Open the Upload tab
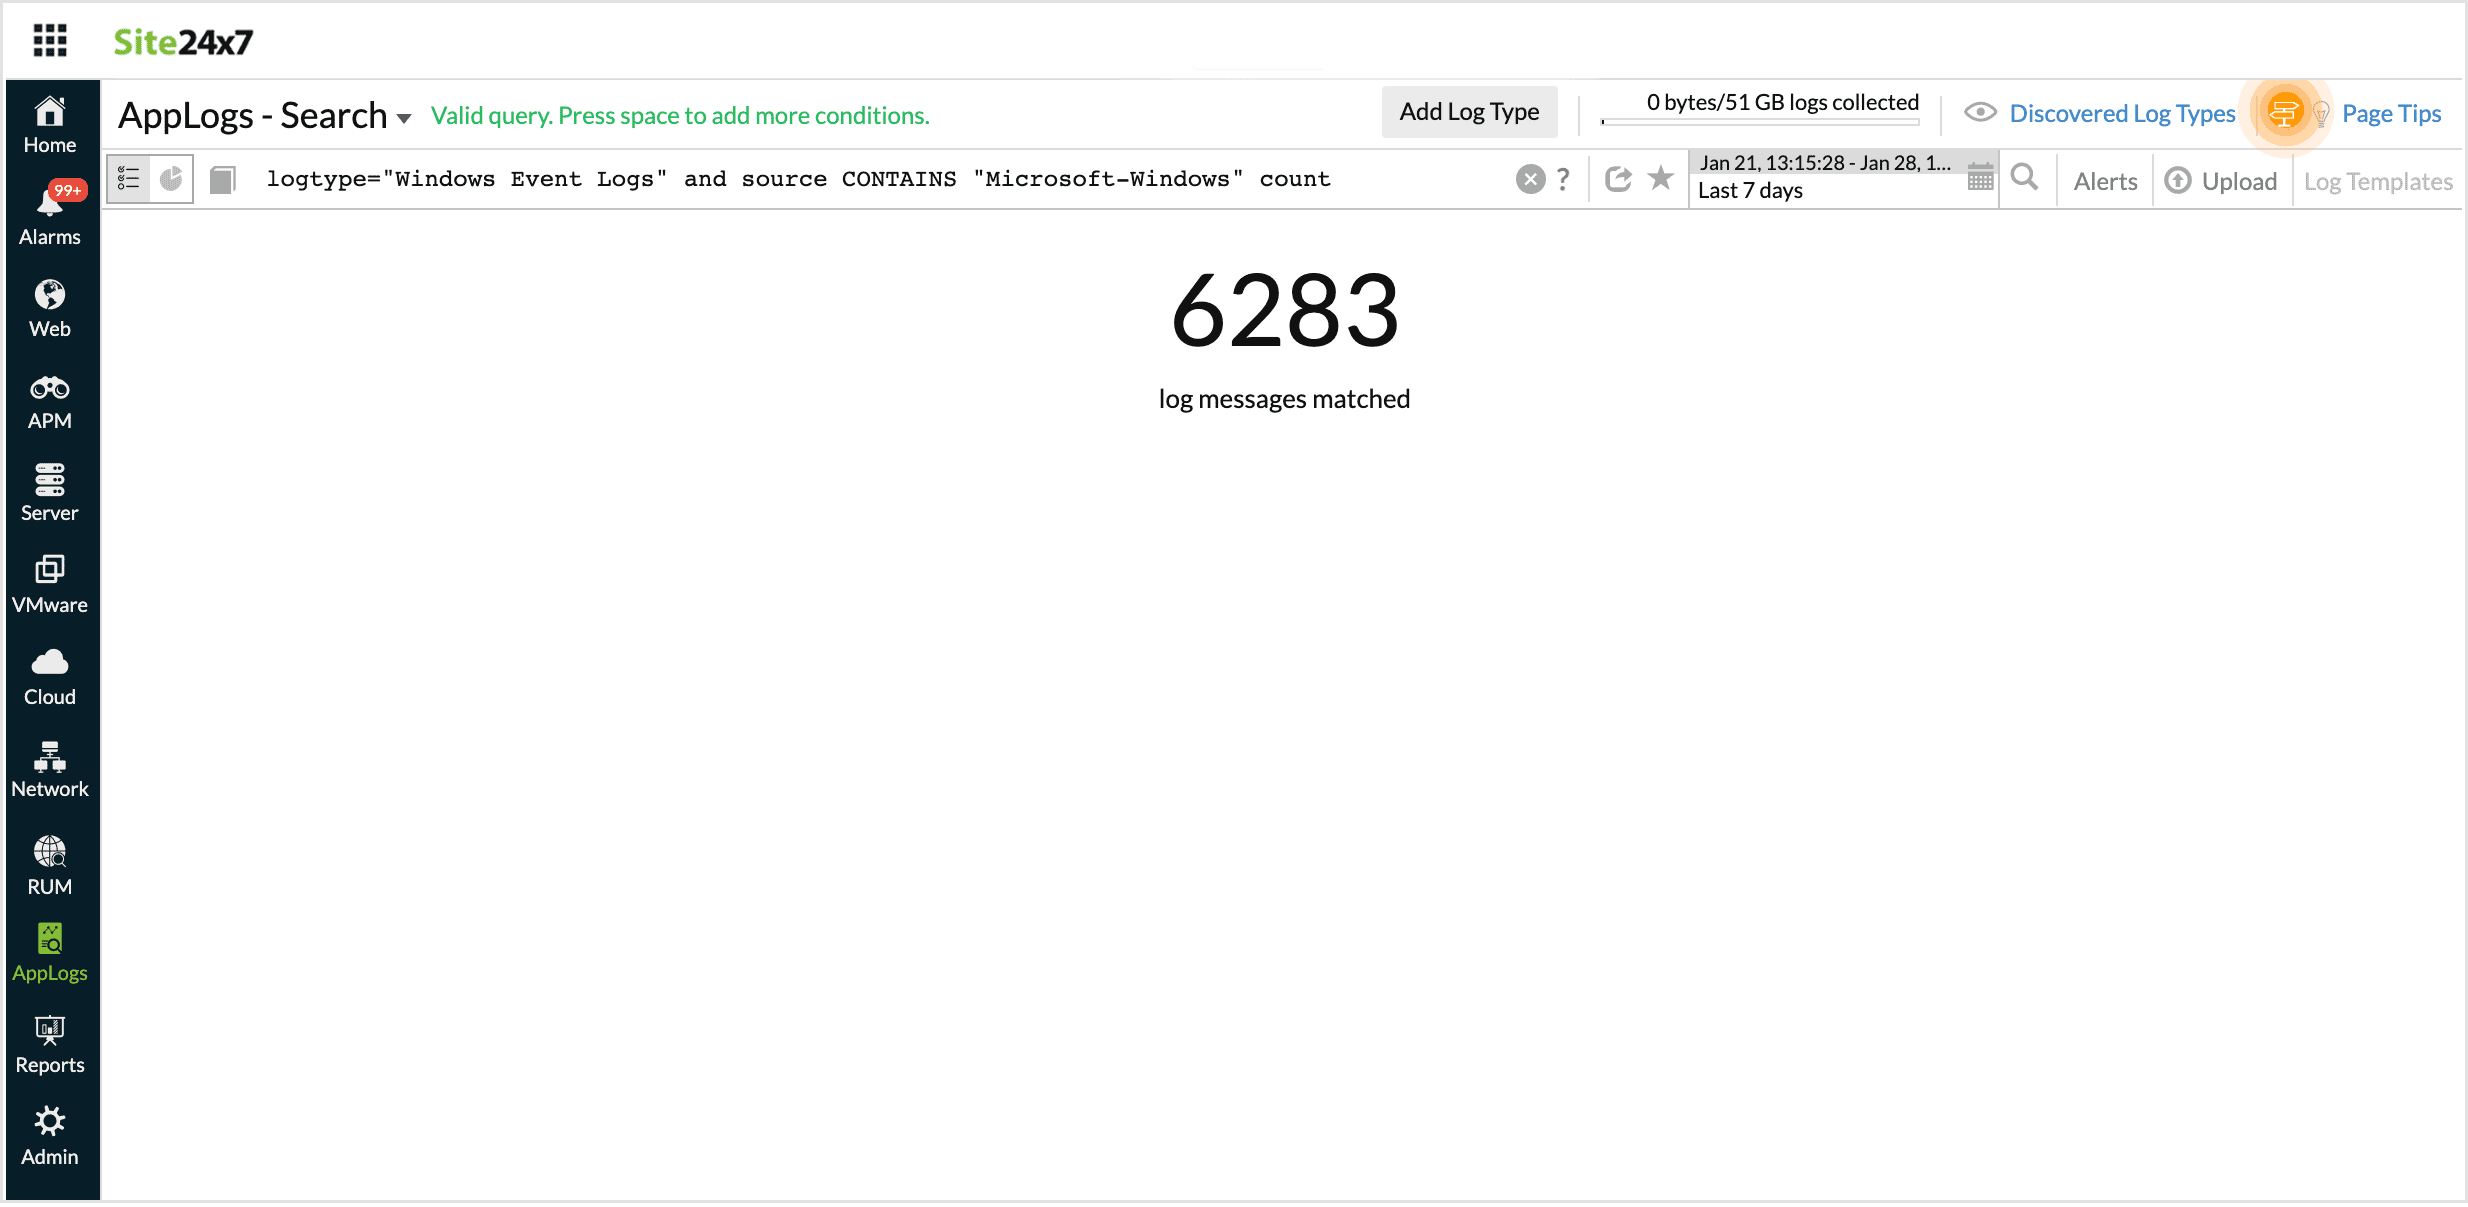 [2222, 180]
